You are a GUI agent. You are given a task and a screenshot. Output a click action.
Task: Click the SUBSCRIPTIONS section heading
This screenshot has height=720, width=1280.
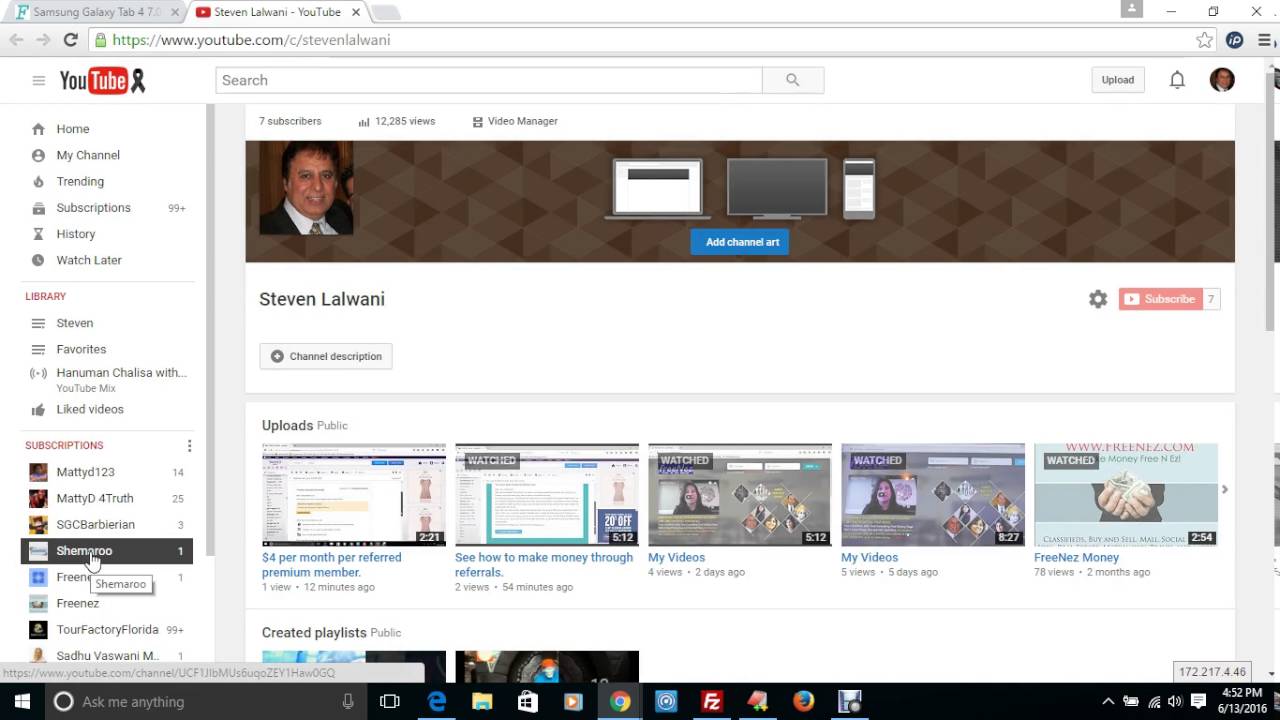(x=64, y=446)
